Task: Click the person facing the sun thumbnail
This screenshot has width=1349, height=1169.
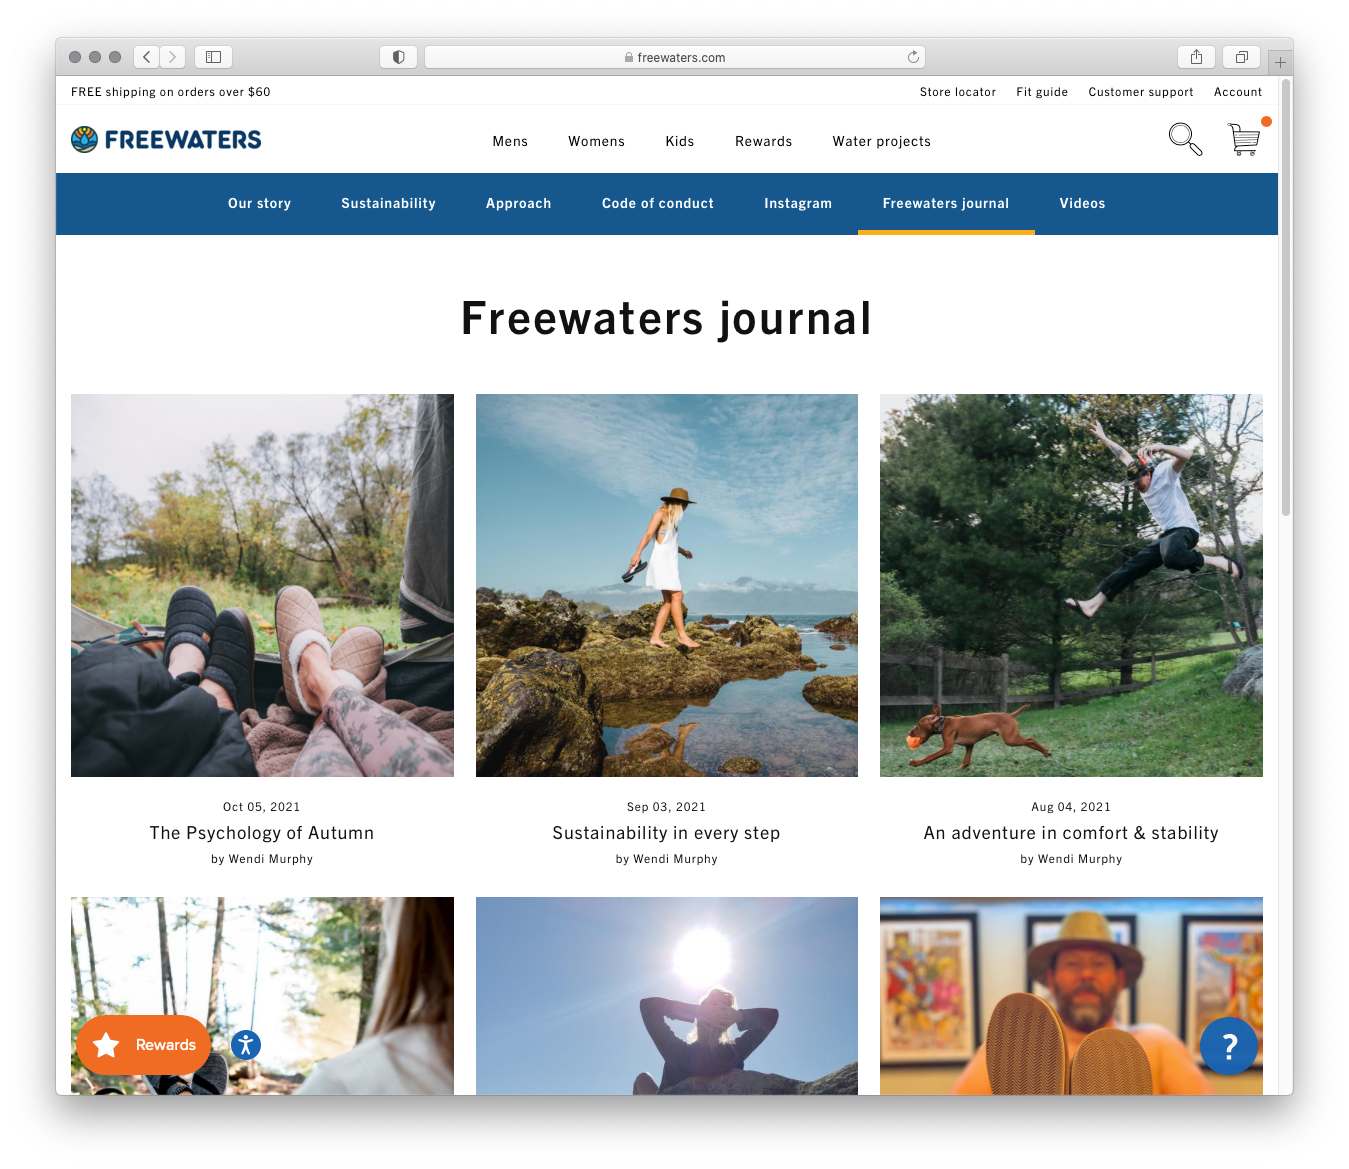Action: click(667, 996)
